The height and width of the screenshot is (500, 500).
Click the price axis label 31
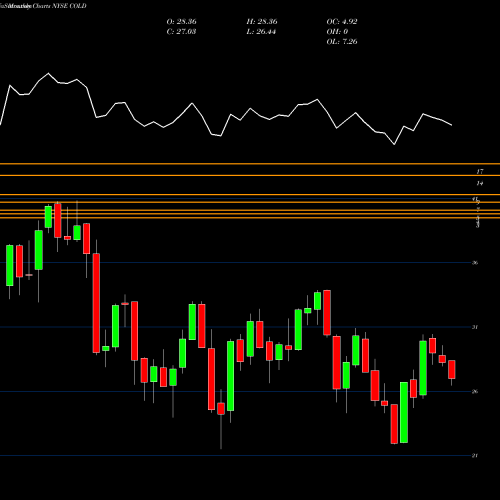coord(475,327)
